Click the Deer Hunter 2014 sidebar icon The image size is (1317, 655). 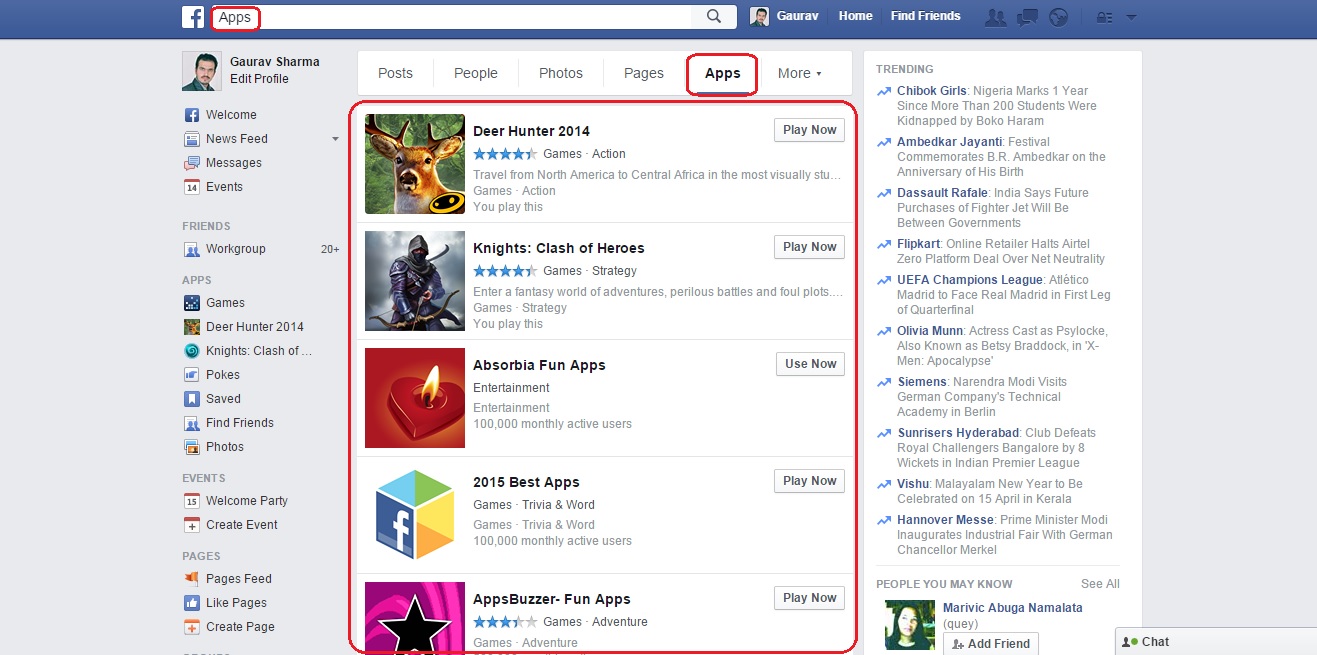click(192, 327)
